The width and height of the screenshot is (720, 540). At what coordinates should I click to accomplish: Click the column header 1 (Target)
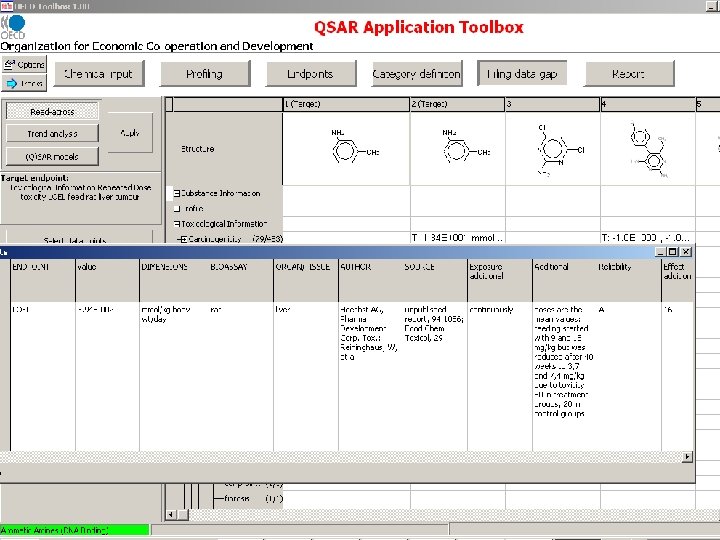click(x=346, y=104)
